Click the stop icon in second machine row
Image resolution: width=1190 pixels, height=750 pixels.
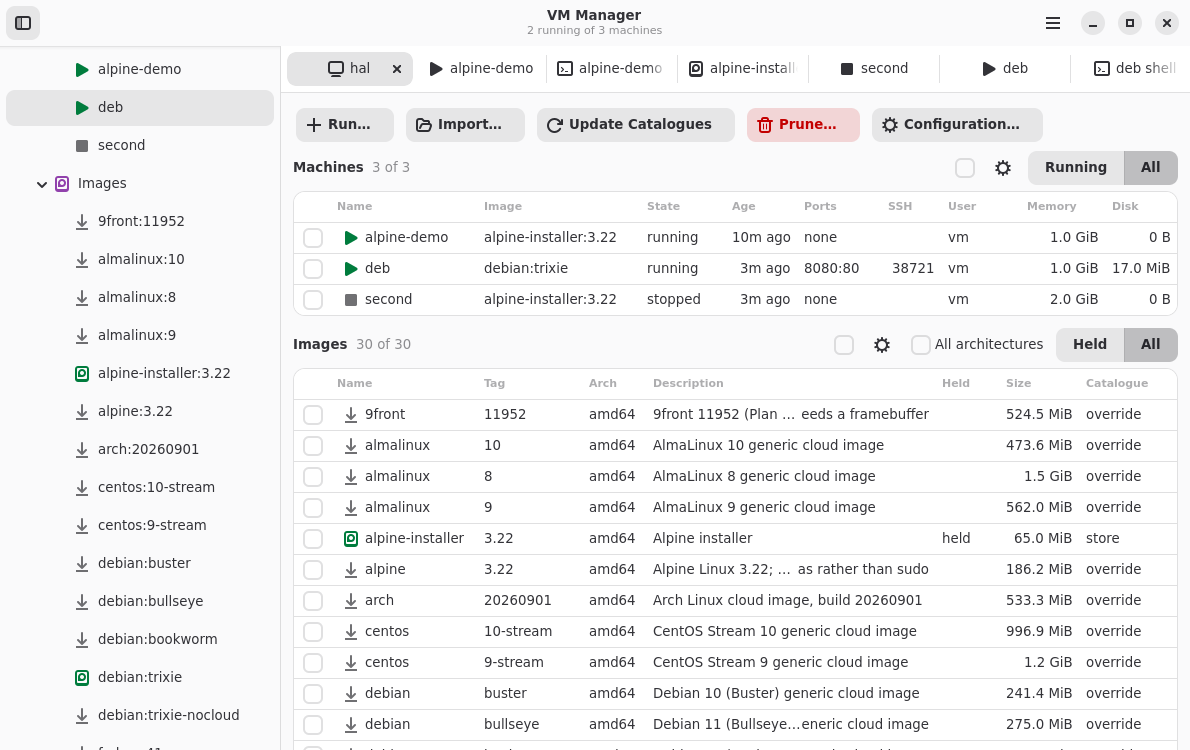[351, 300]
